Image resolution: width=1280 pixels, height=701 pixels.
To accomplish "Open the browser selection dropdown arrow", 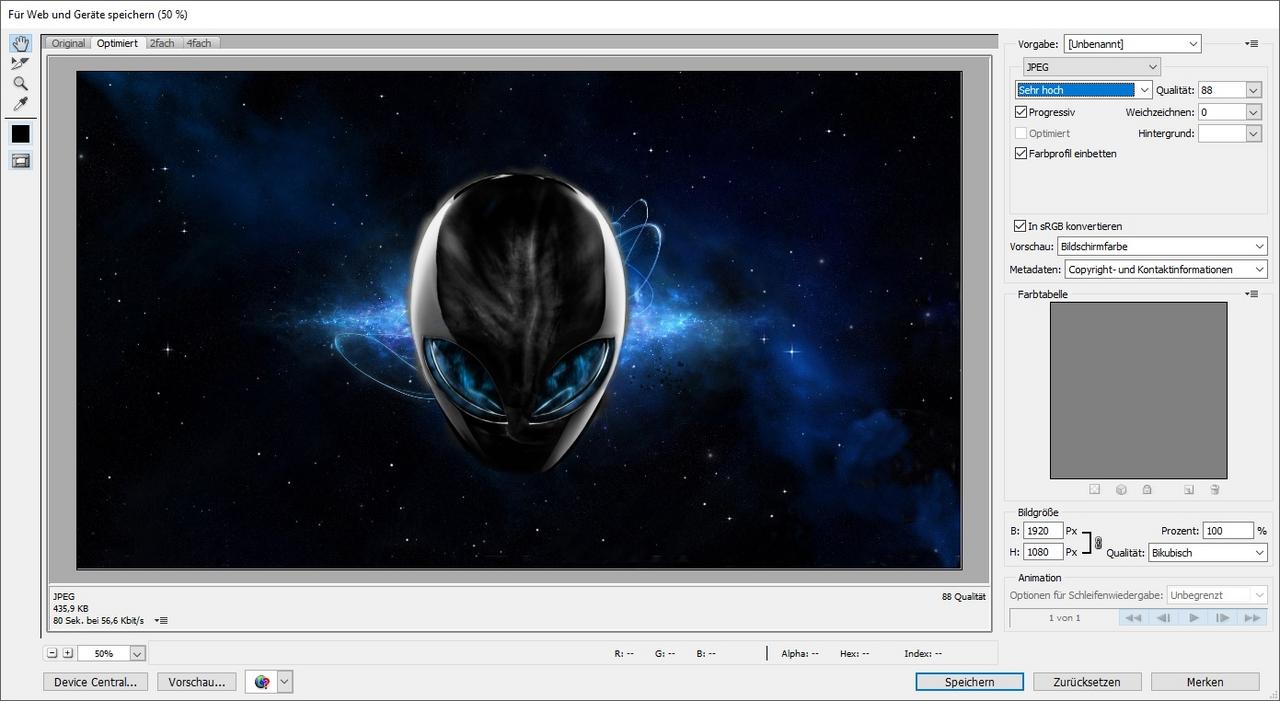I will (x=285, y=682).
